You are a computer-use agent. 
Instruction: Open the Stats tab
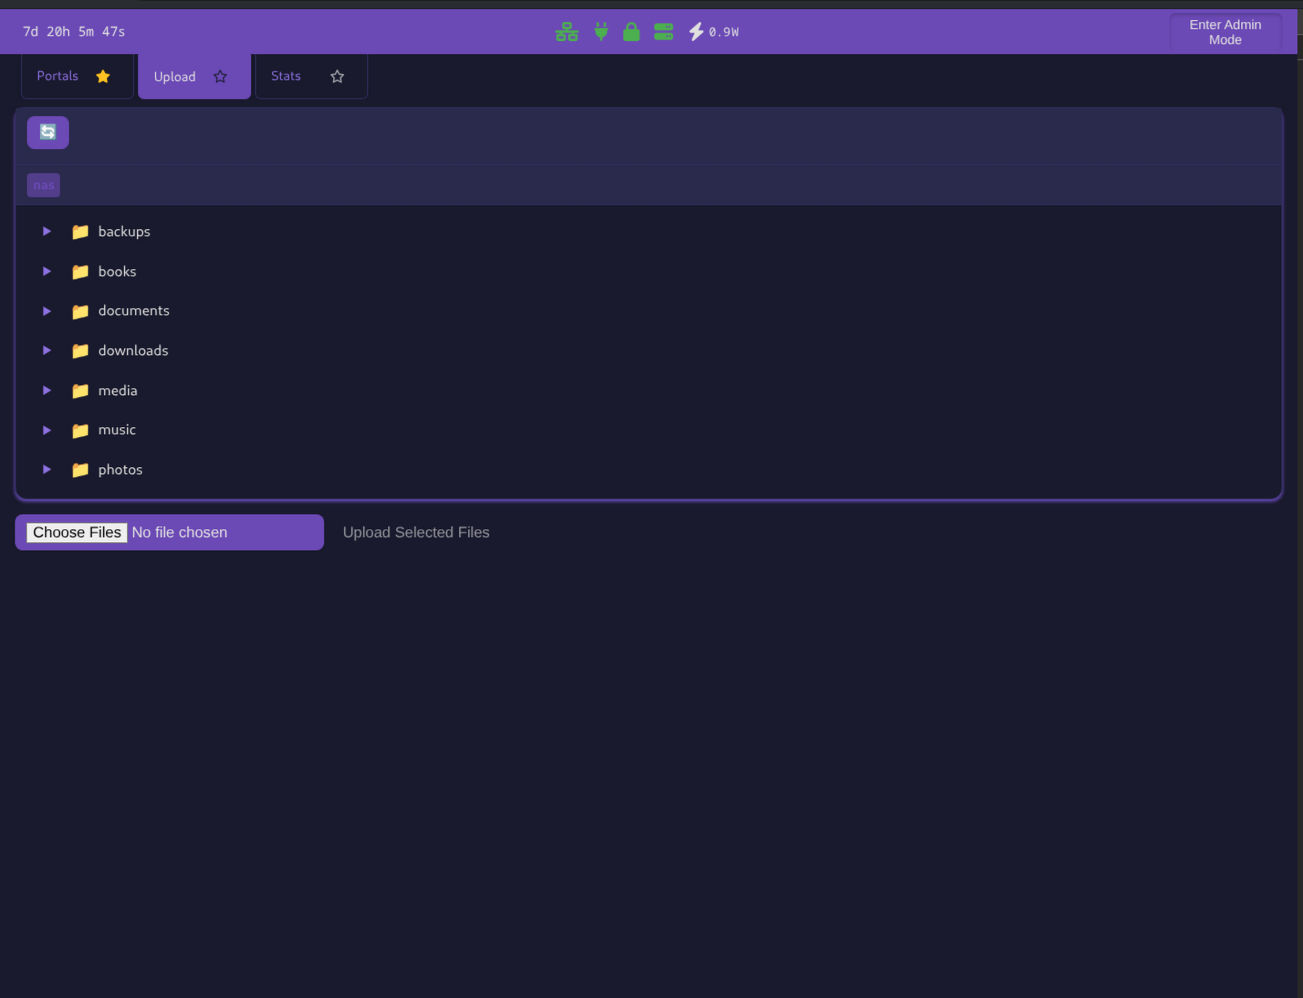pyautogui.click(x=286, y=76)
